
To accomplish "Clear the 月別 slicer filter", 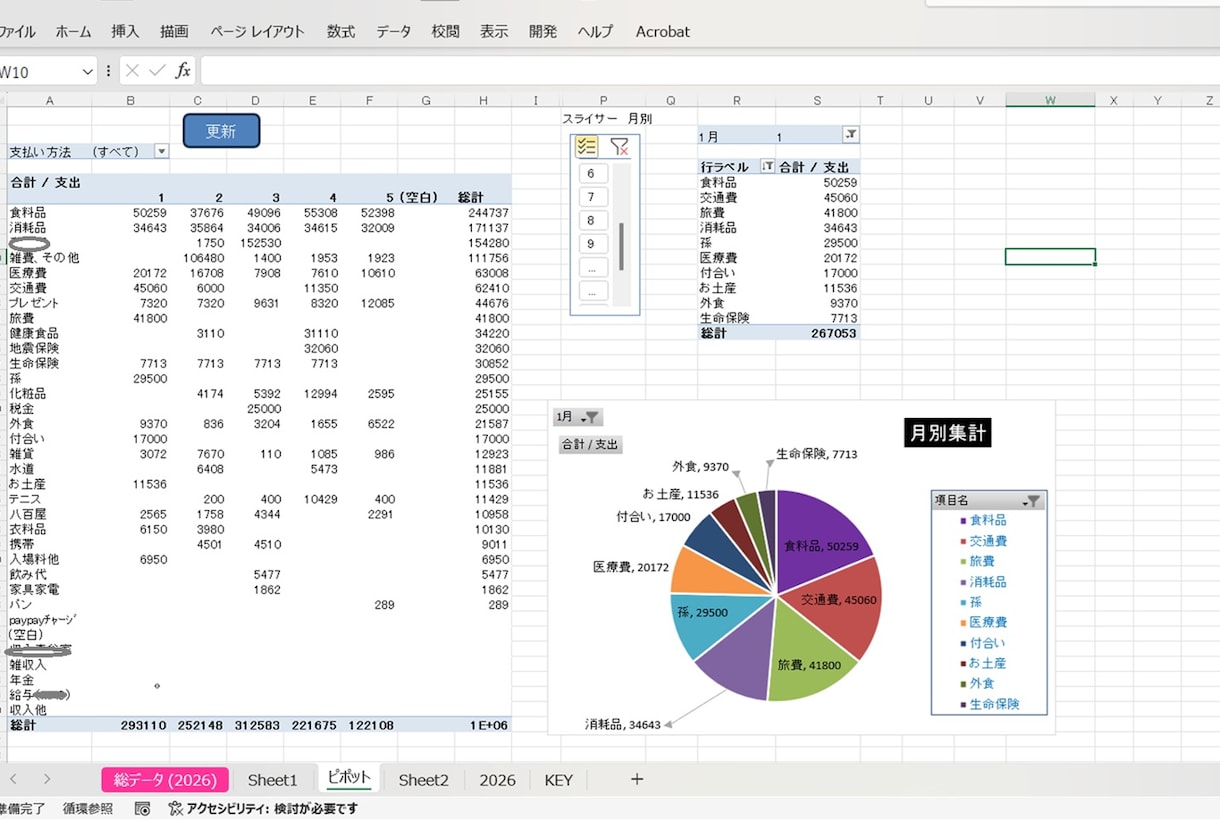I will click(619, 147).
